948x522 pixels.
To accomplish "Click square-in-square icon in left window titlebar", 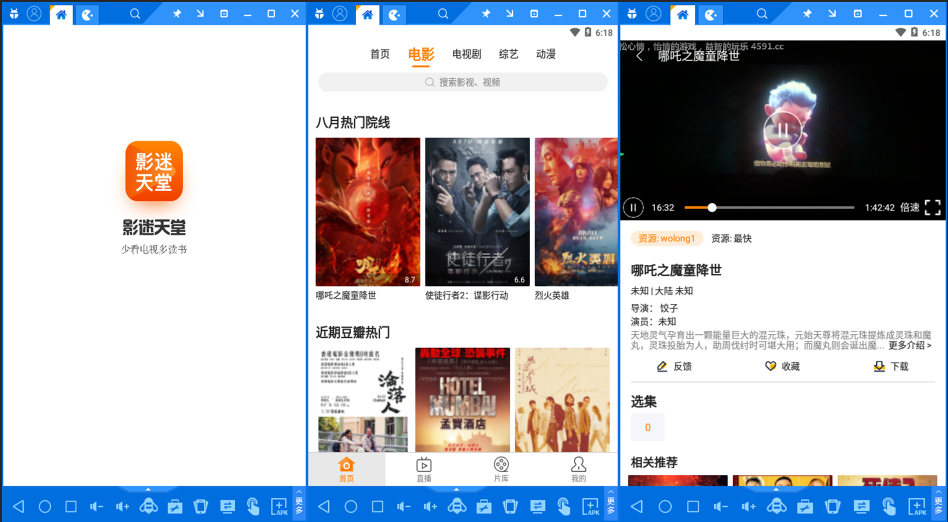I will click(x=224, y=13).
